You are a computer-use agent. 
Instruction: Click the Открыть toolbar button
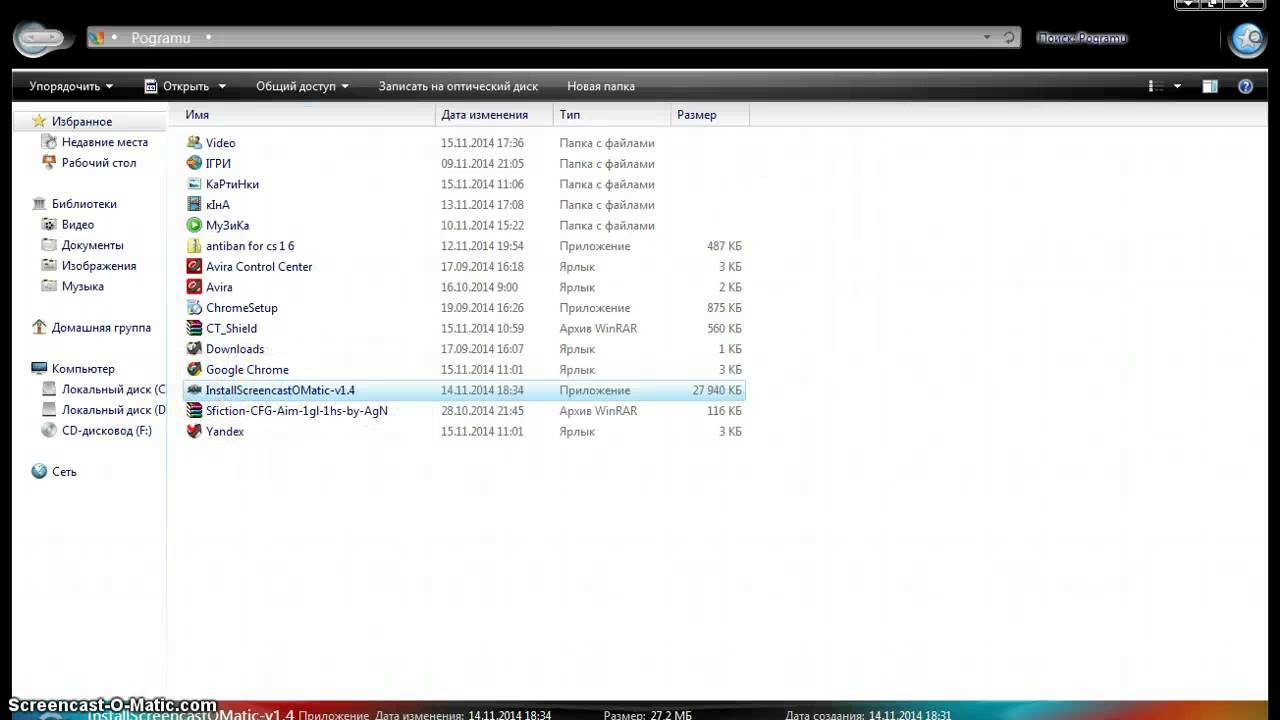tap(176, 86)
